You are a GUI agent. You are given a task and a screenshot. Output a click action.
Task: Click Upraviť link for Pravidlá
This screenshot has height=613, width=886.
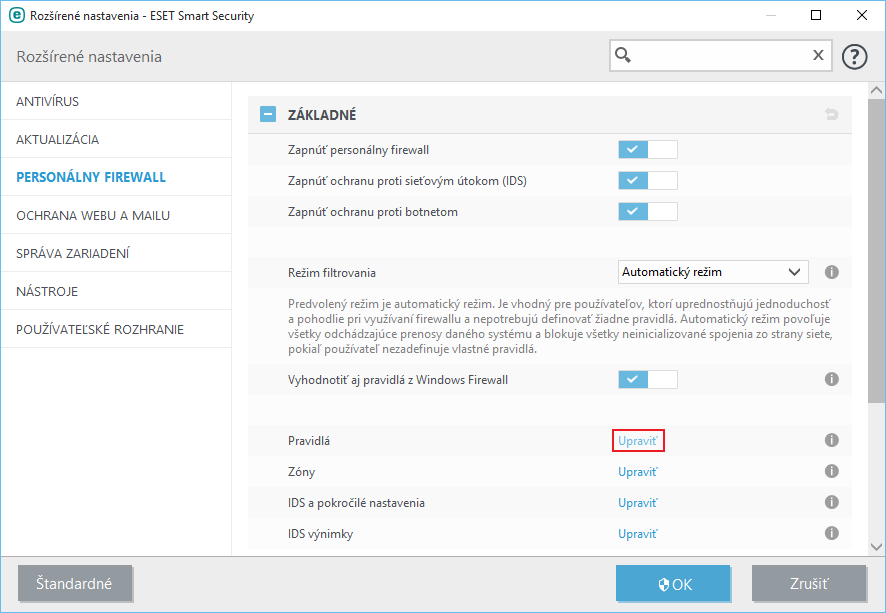[638, 441]
